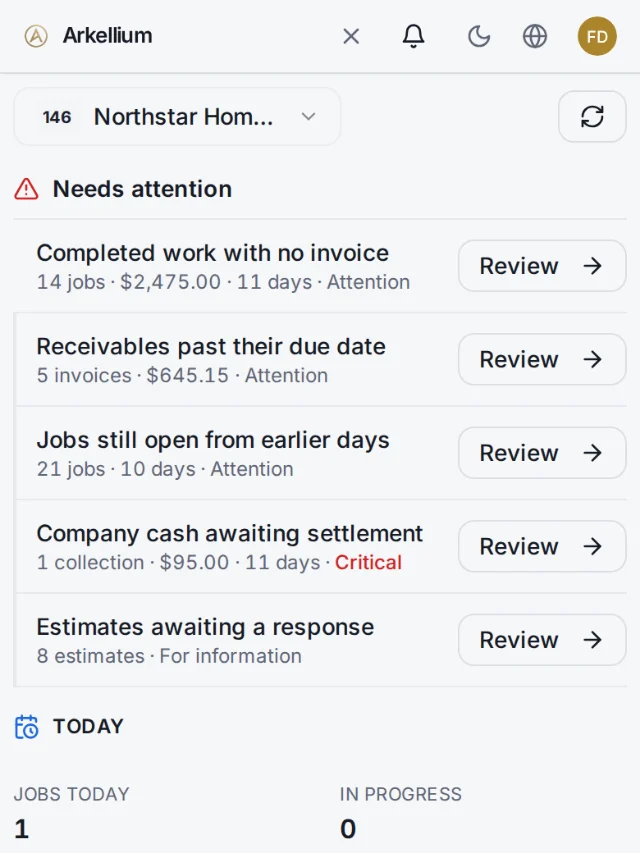Select the 146 company number badge
The width and height of the screenshot is (640, 853).
pos(57,117)
